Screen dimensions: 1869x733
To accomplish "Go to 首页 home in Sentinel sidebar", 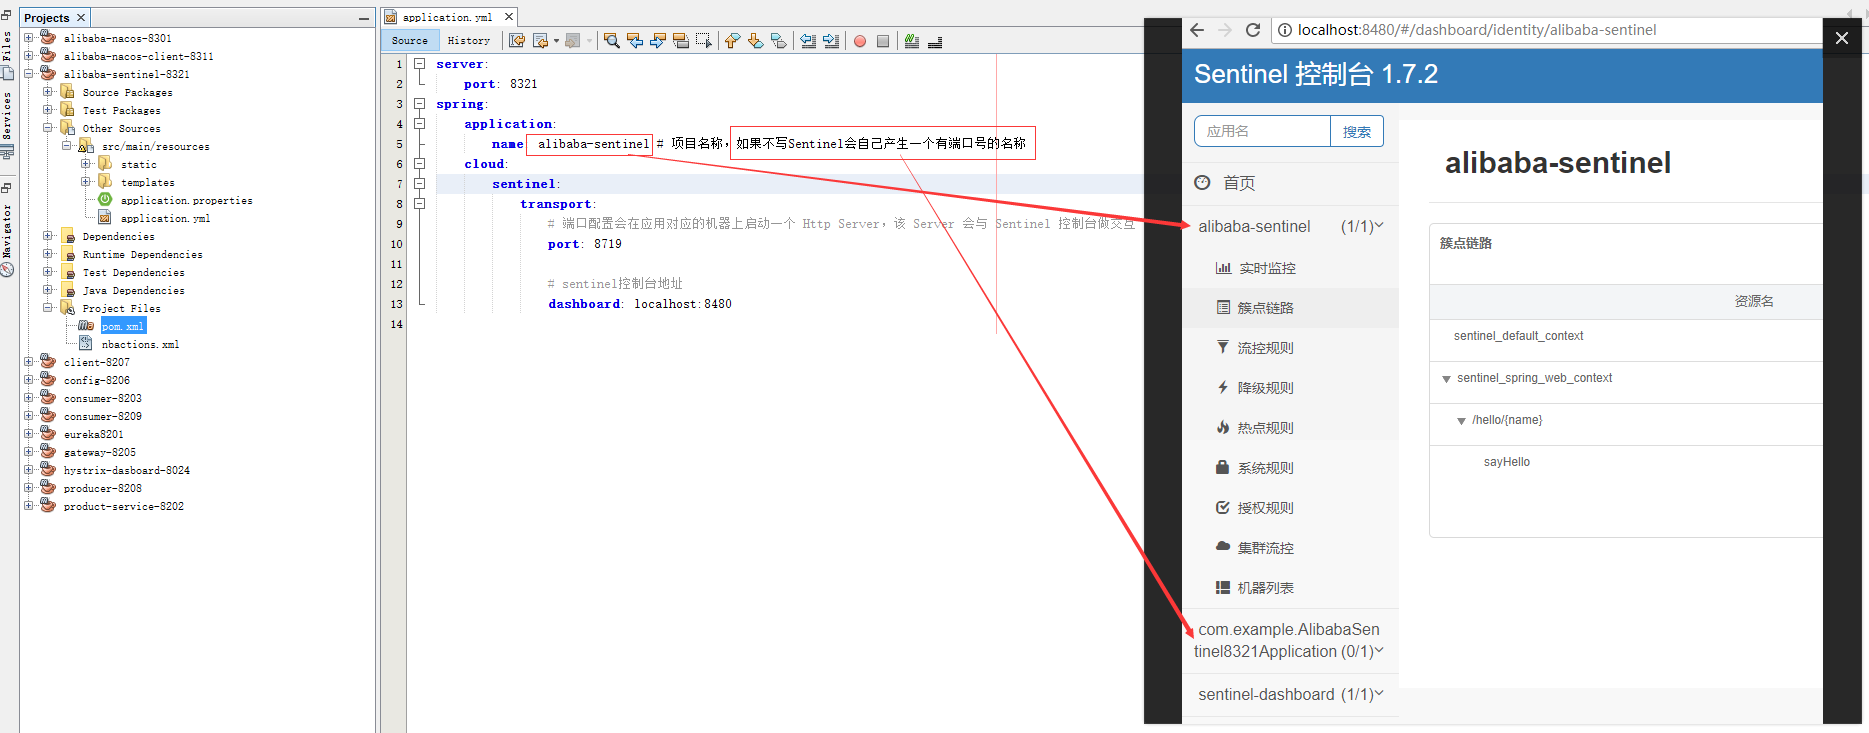I will 1226,183.
